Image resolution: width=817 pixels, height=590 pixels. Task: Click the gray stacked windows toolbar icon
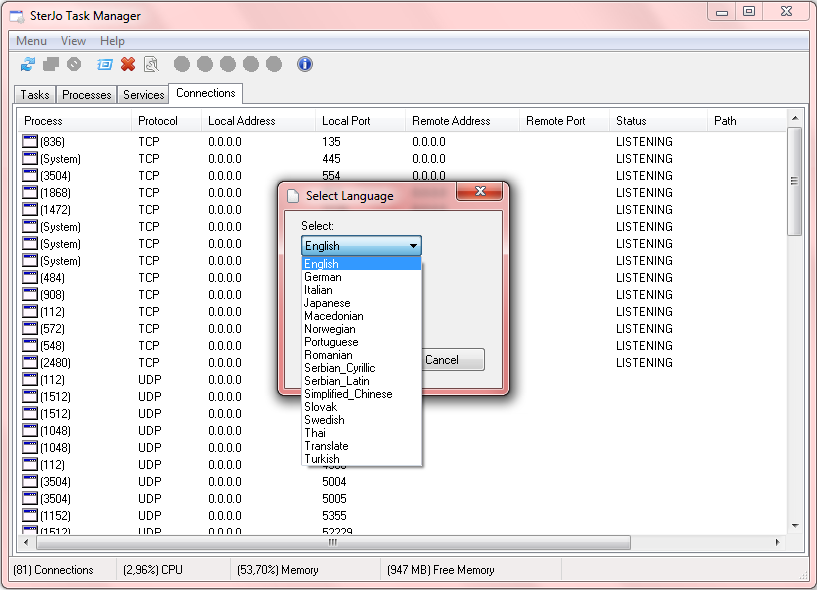[51, 64]
